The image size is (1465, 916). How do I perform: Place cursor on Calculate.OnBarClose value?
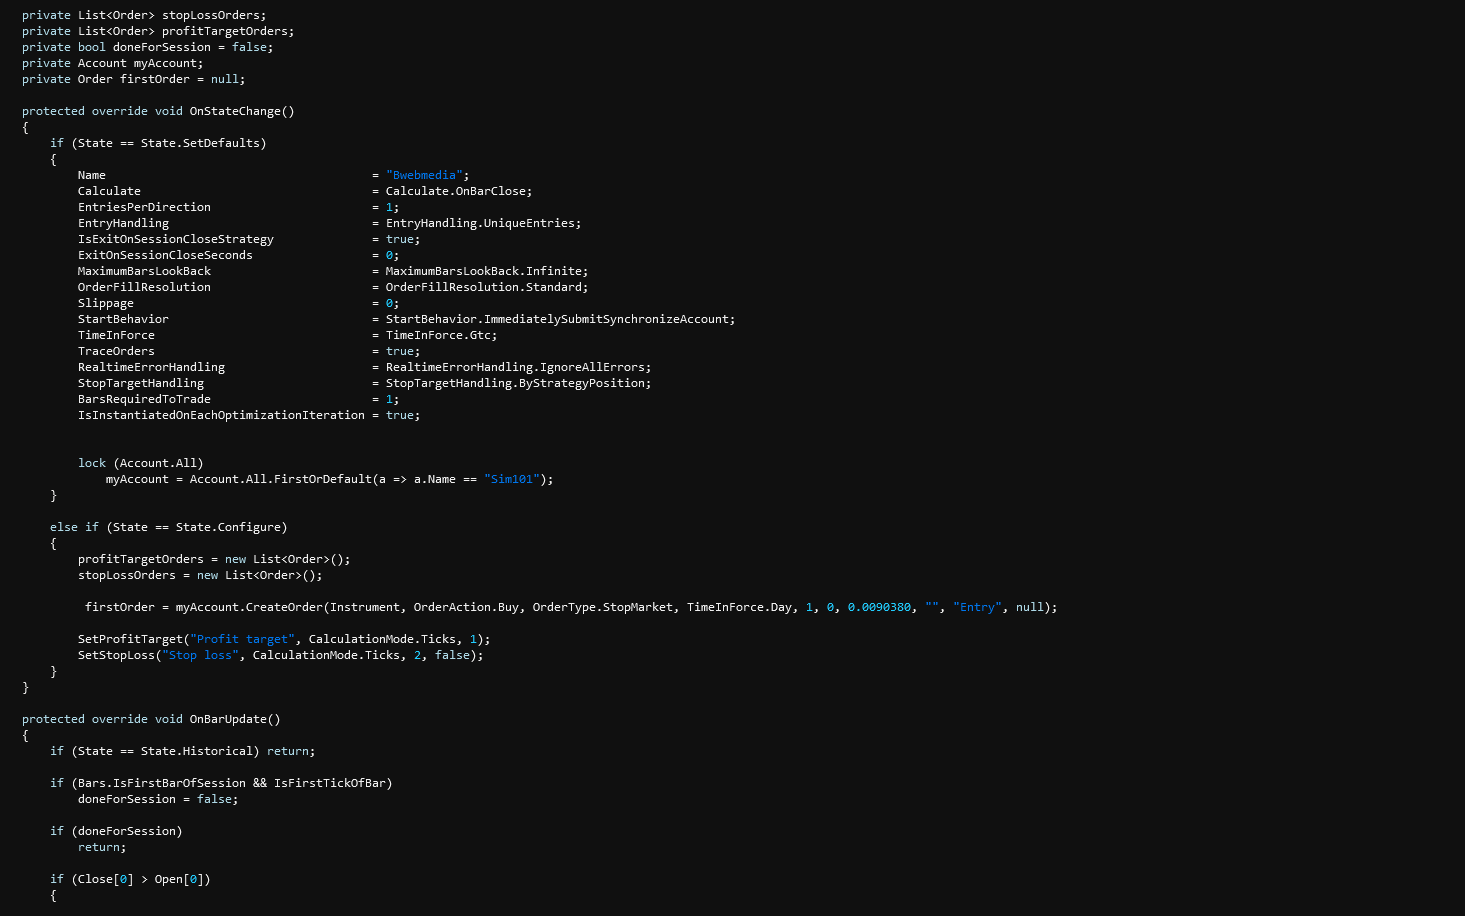(458, 191)
